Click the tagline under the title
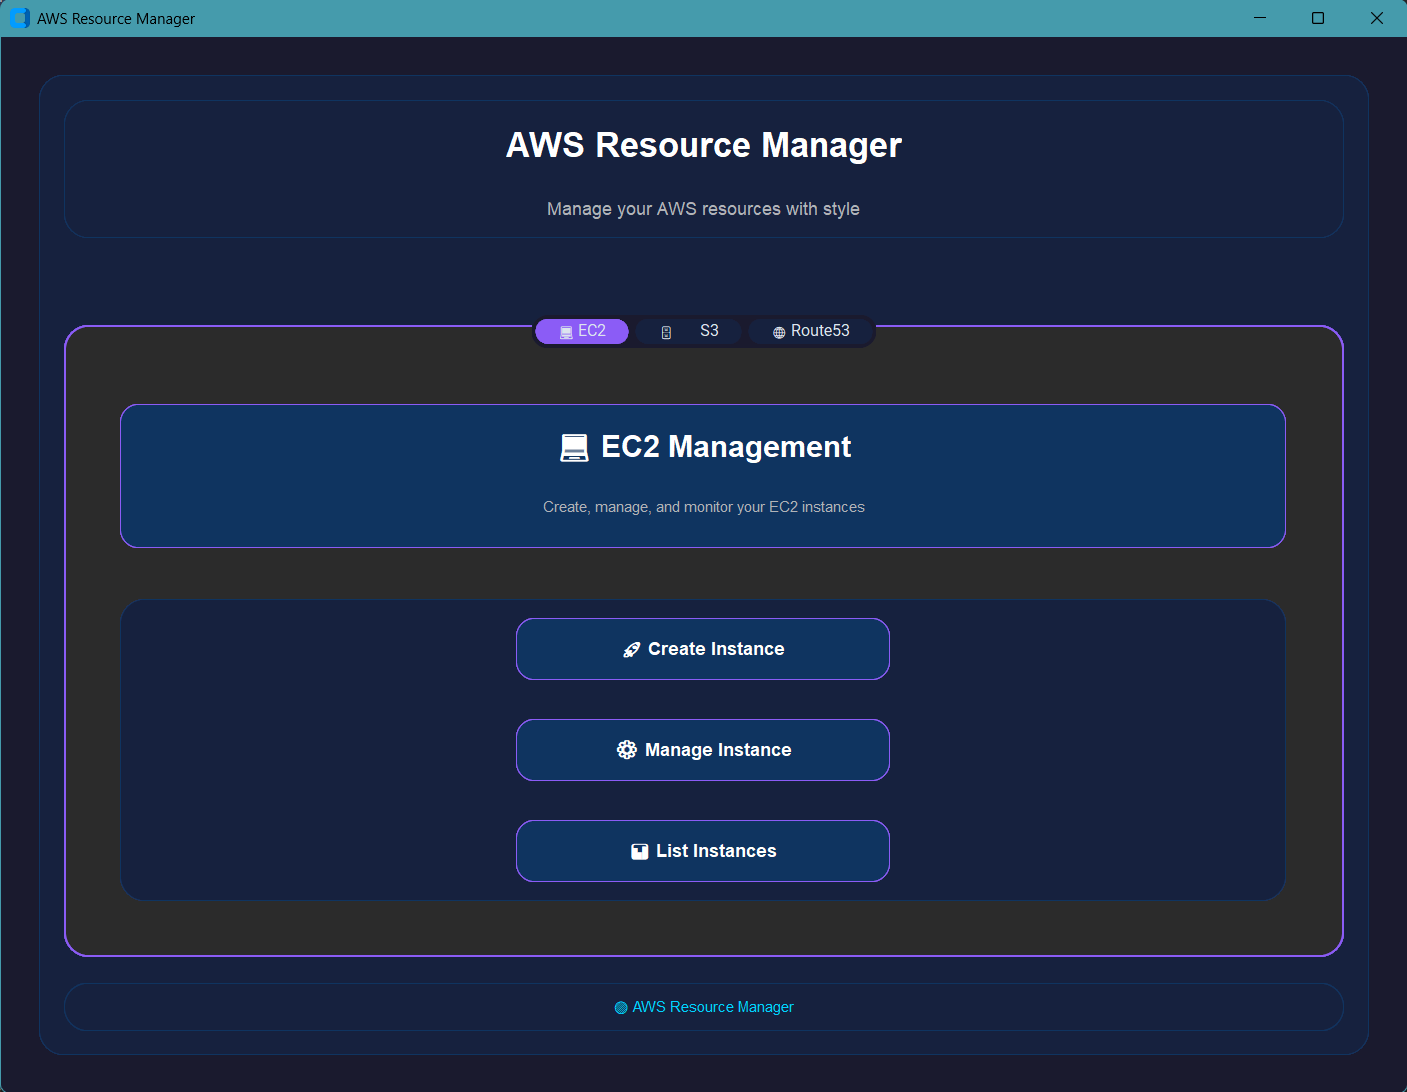This screenshot has height=1092, width=1407. coord(703,209)
